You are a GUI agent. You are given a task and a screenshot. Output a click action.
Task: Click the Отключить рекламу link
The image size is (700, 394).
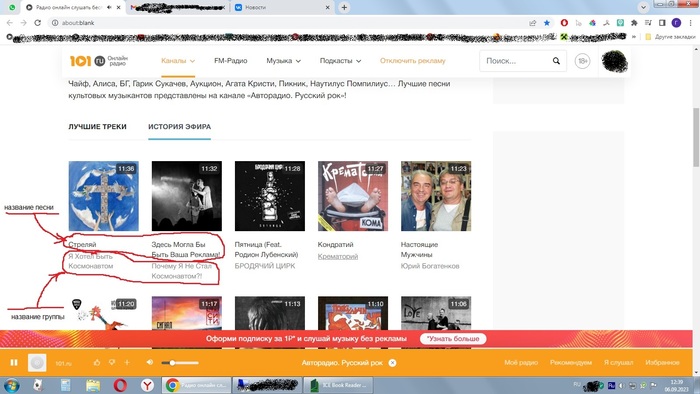(x=412, y=61)
